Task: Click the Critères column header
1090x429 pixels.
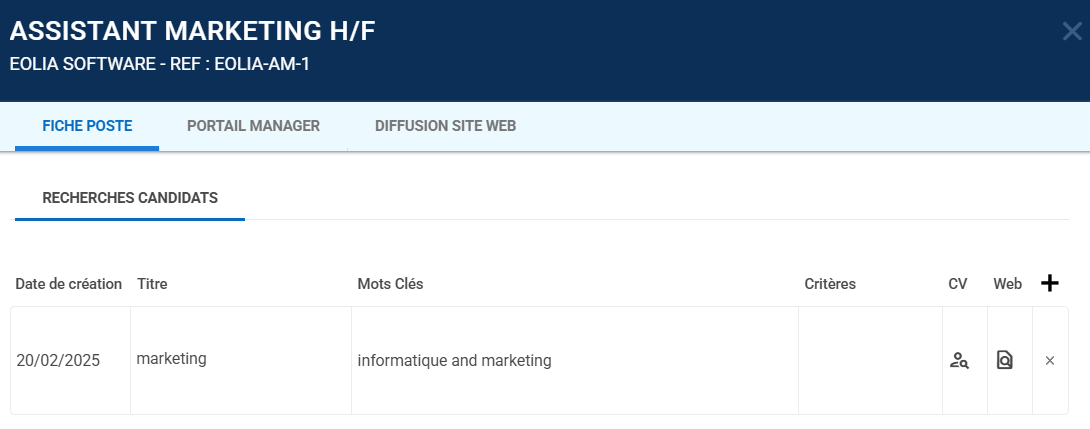Action: click(x=830, y=284)
